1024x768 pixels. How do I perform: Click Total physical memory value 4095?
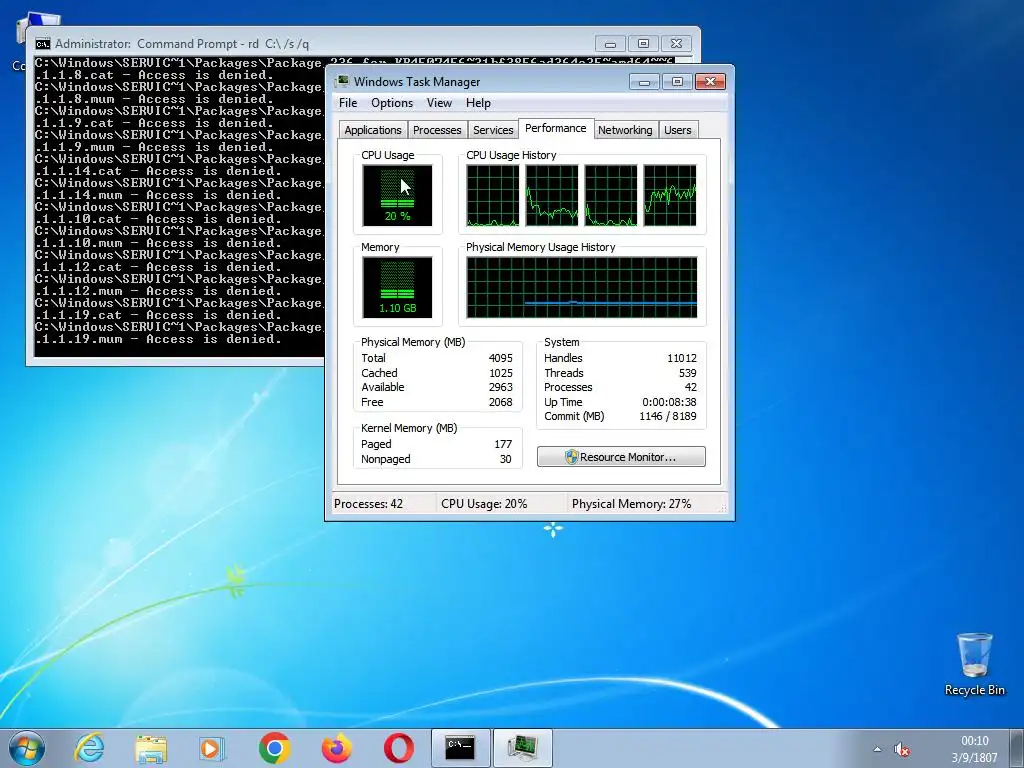(x=500, y=358)
